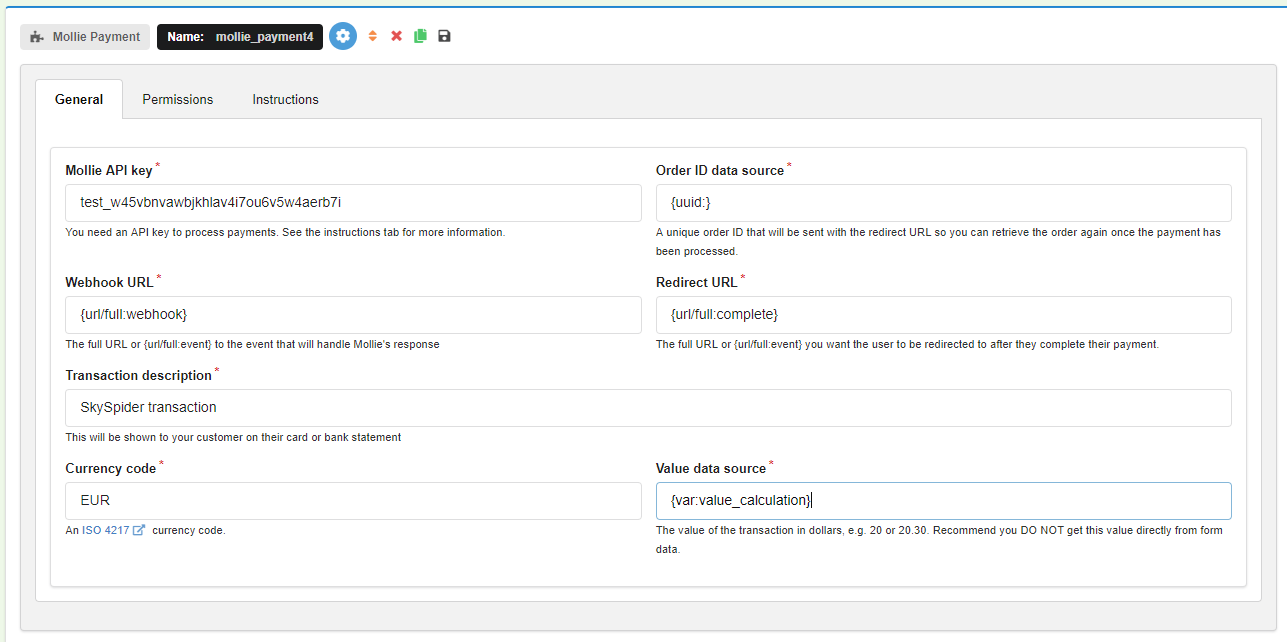This screenshot has width=1287, height=642.
Task: Click into the Webhook URL field
Action: (x=353, y=315)
